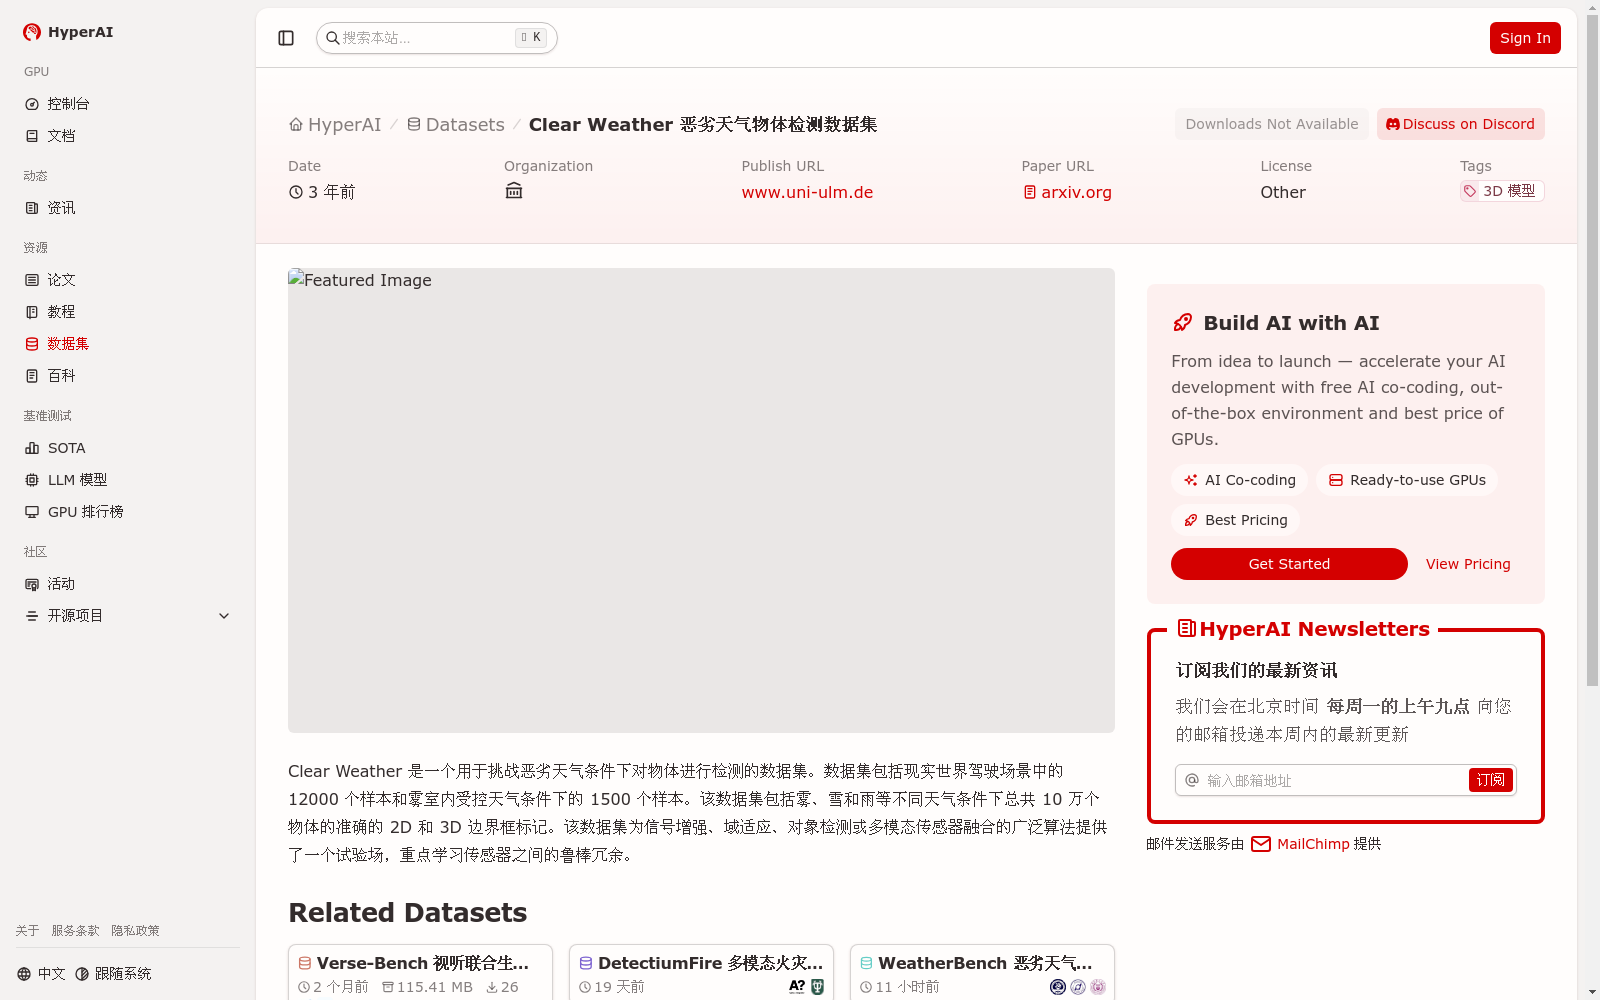
Task: Click the globe icon beside 中文
Action: point(24,974)
